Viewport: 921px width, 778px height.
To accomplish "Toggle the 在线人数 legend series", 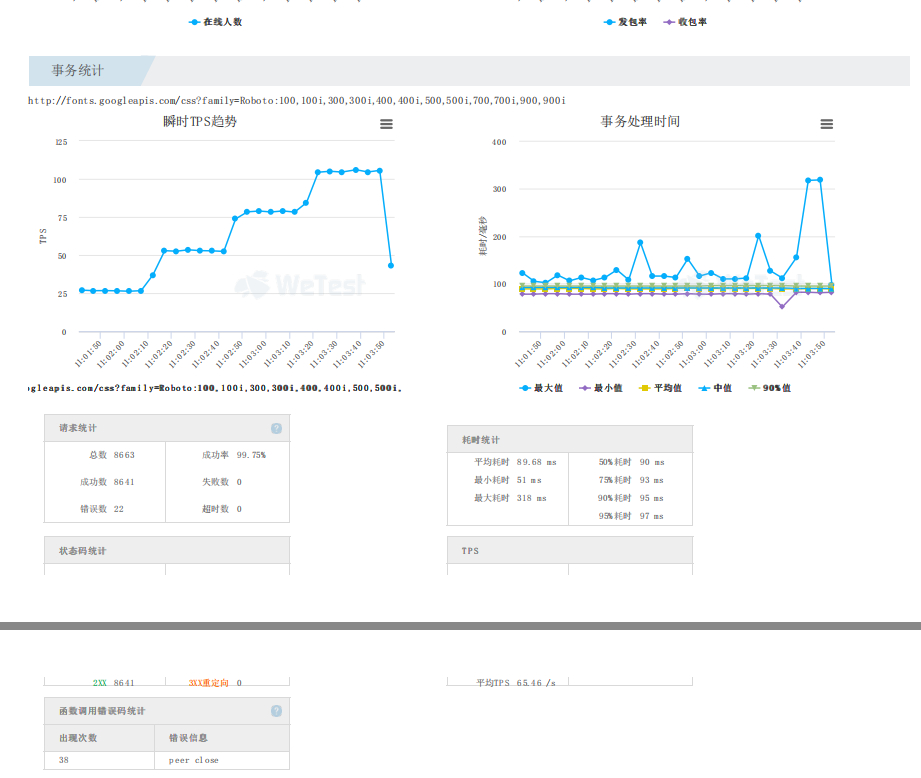I will (x=215, y=22).
